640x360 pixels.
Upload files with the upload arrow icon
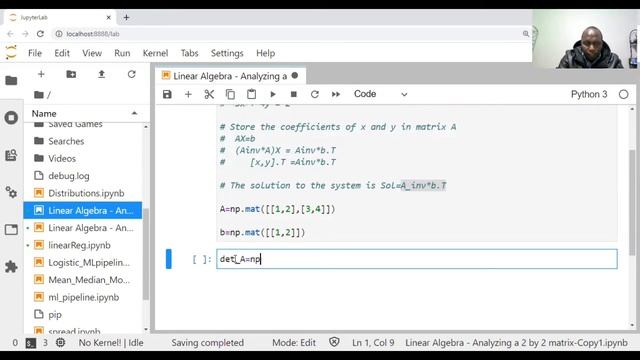coord(101,74)
